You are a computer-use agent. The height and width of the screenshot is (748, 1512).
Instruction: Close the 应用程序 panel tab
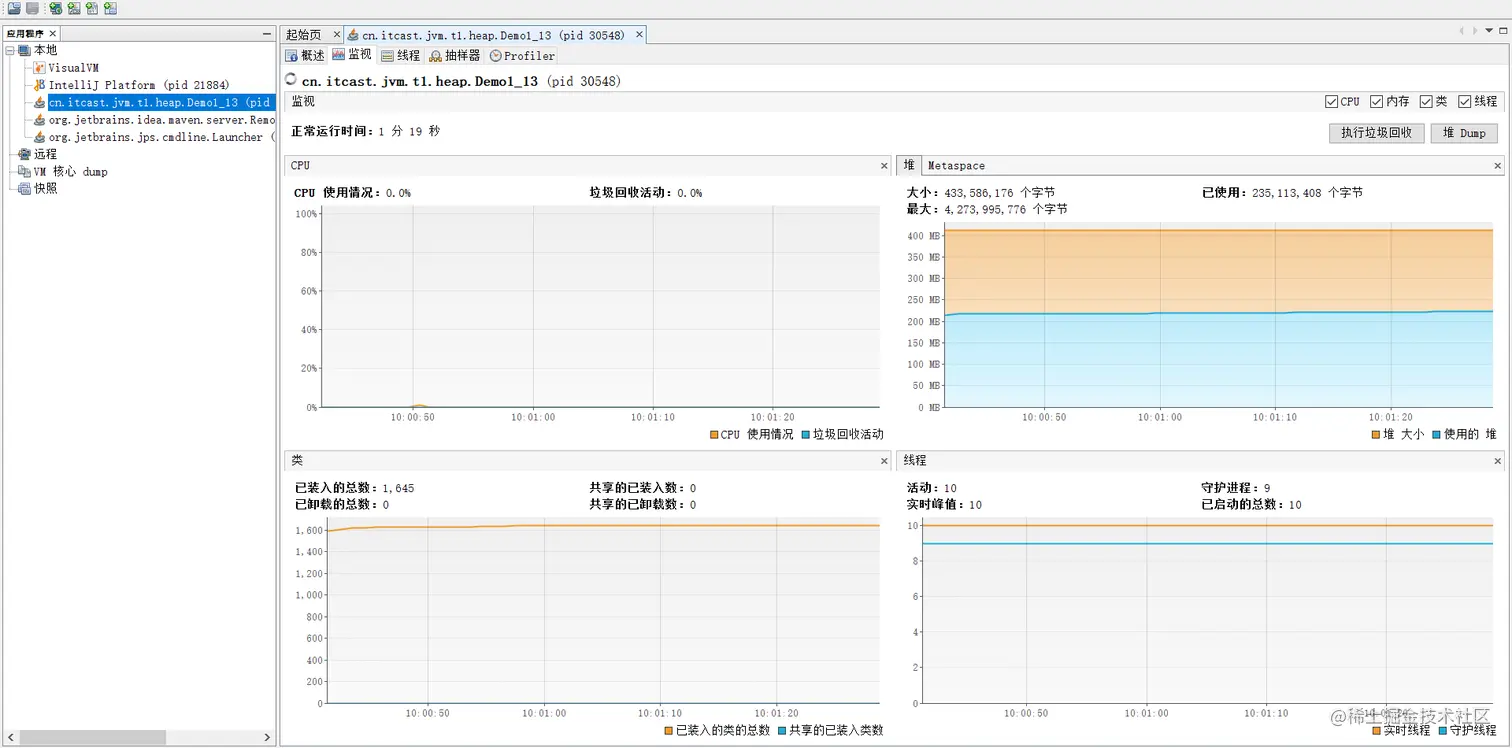click(53, 34)
